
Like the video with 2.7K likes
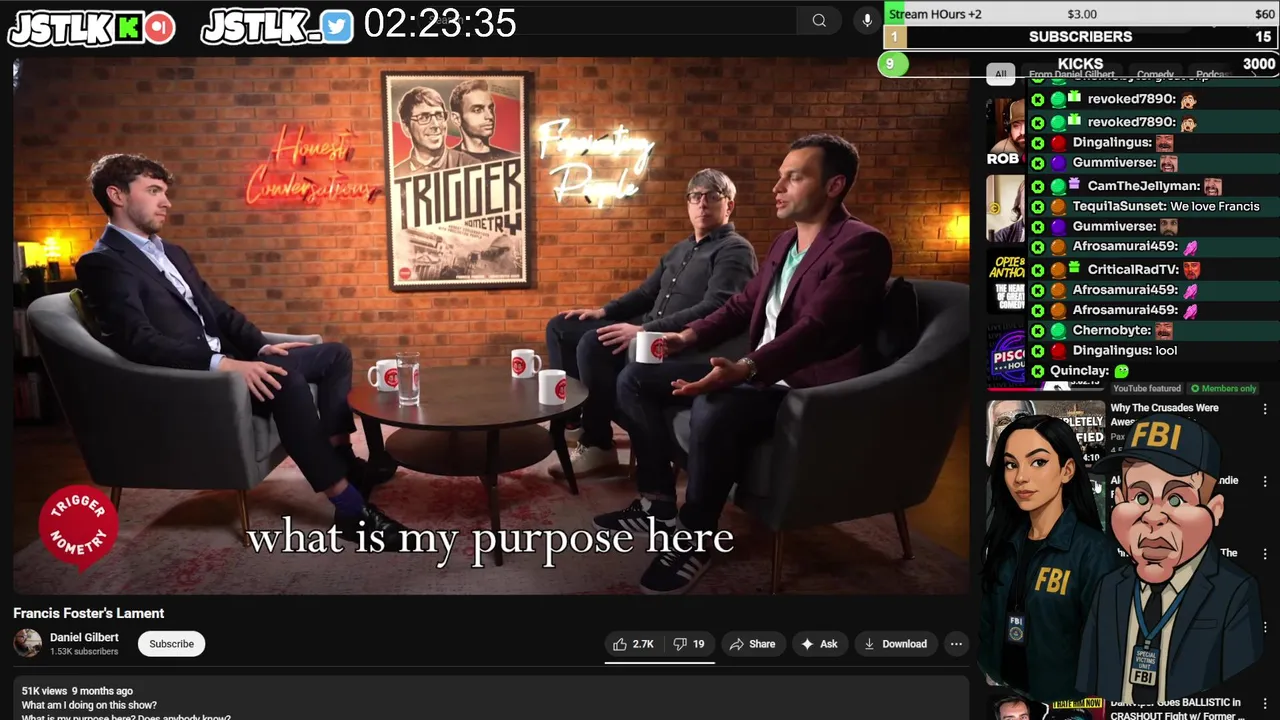[633, 644]
